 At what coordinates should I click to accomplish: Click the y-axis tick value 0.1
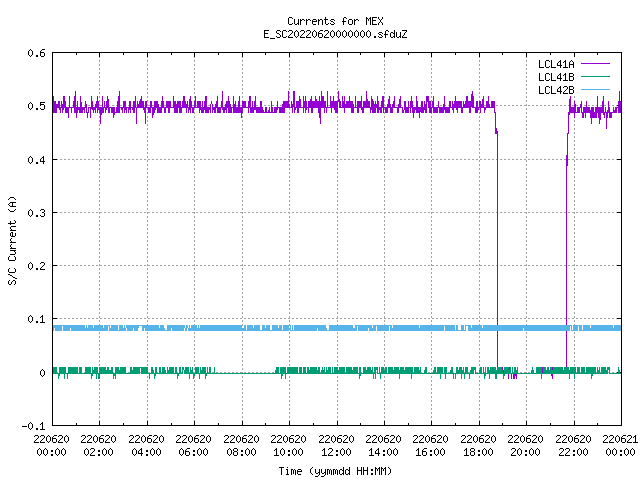36,319
